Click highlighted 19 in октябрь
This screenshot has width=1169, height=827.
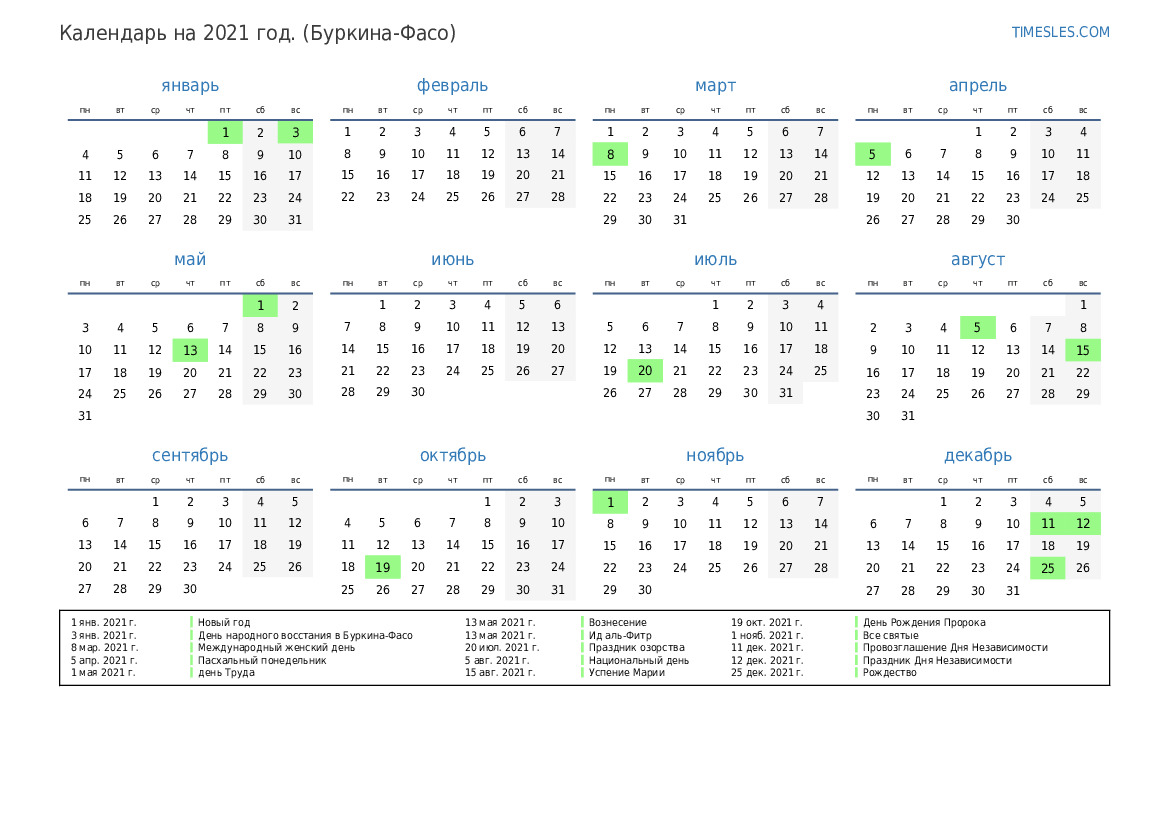[382, 567]
